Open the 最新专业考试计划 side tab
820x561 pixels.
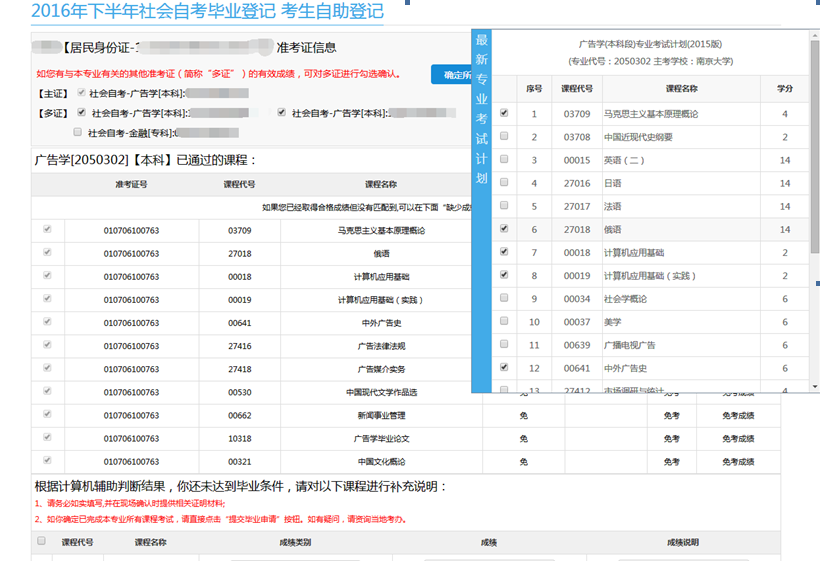tap(482, 108)
